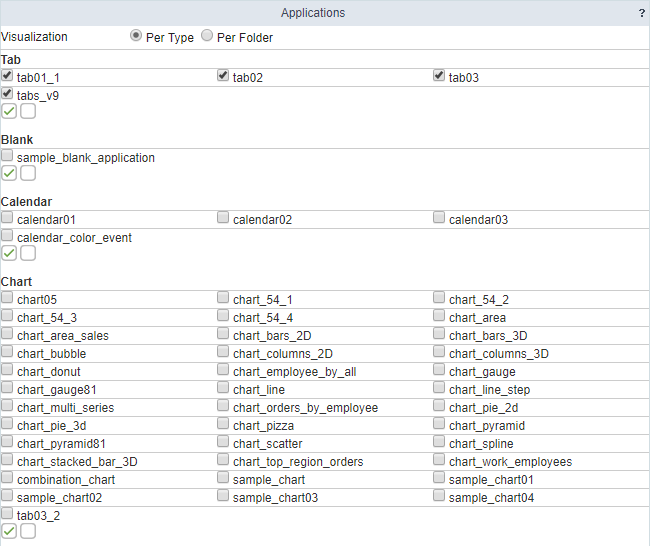Check the combination_chart box
The width and height of the screenshot is (650, 546).
coord(8,479)
